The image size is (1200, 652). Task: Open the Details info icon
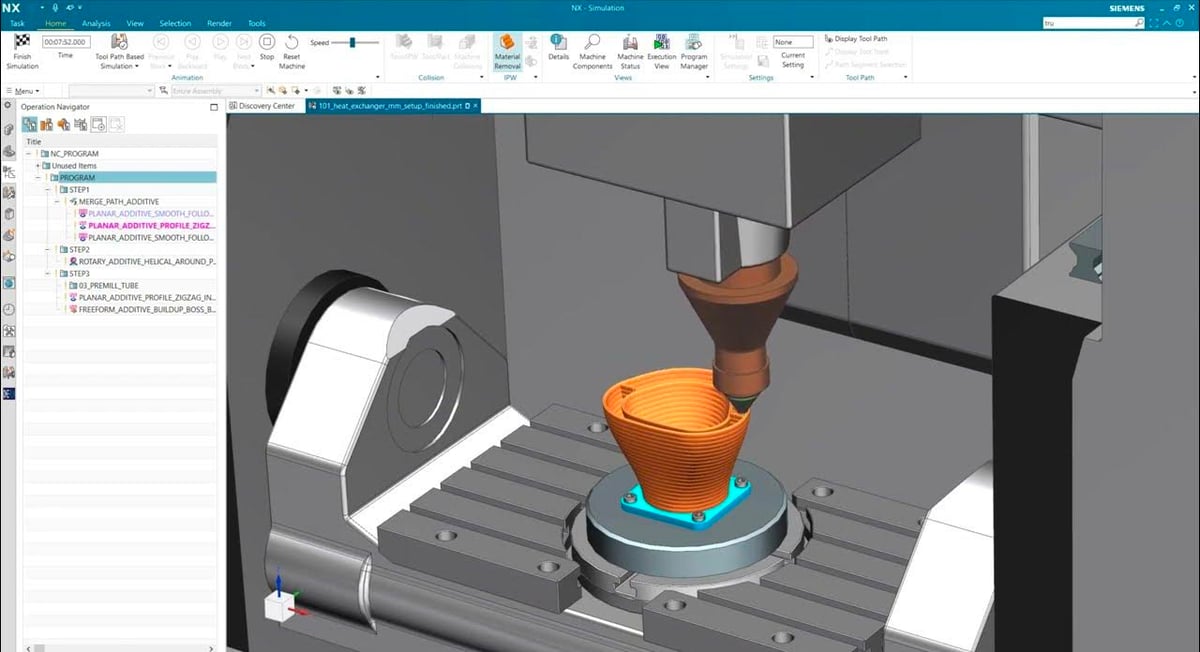pyautogui.click(x=558, y=42)
